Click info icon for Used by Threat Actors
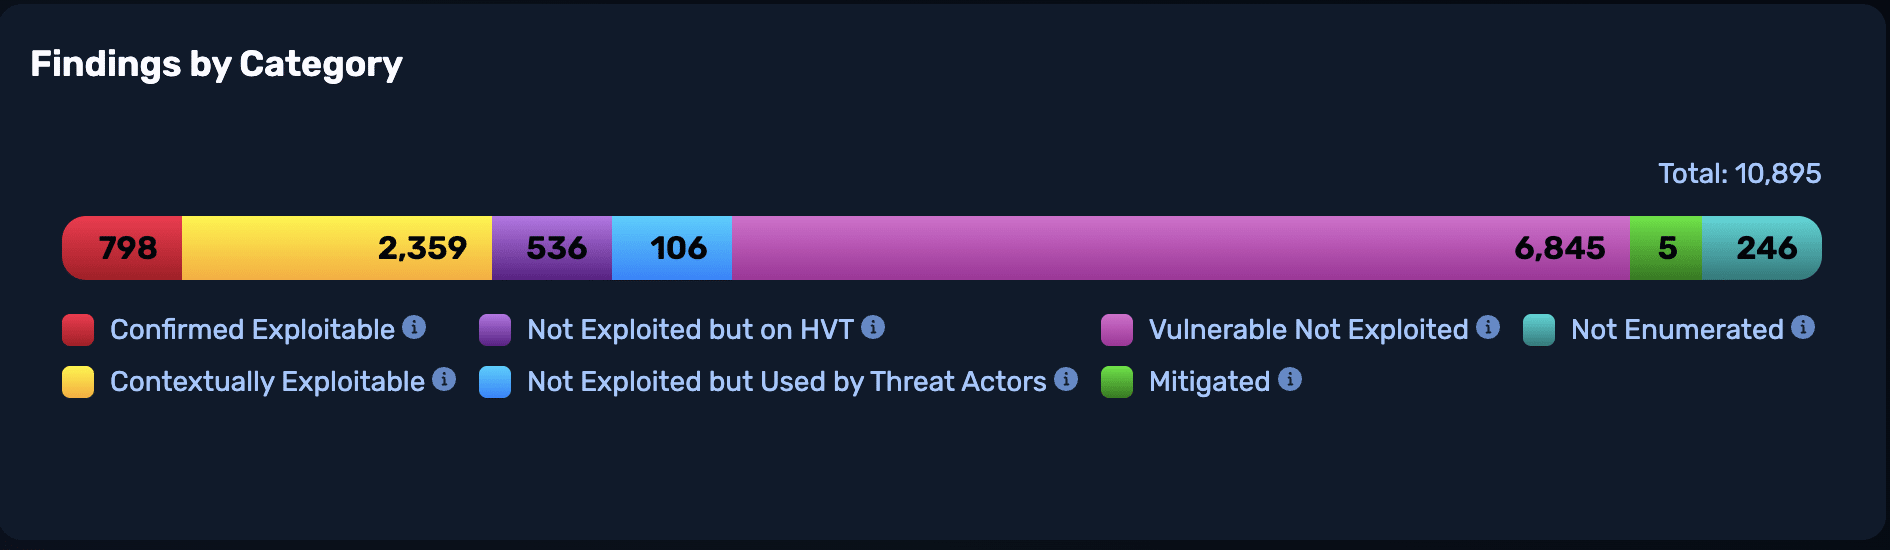 pyautogui.click(x=1066, y=379)
